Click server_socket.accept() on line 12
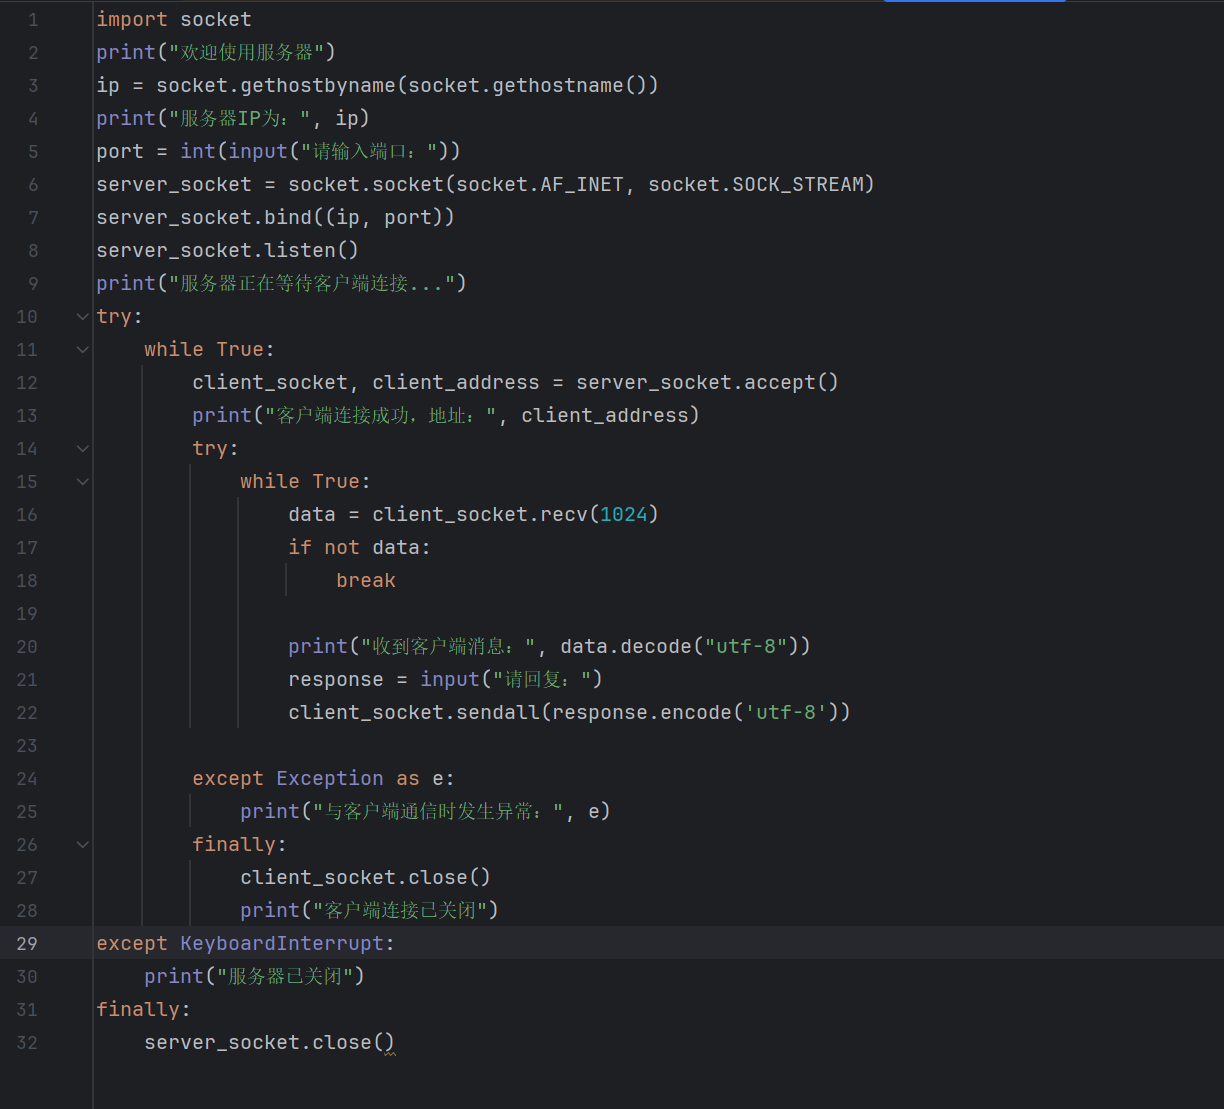Image resolution: width=1224 pixels, height=1109 pixels. pos(708,382)
